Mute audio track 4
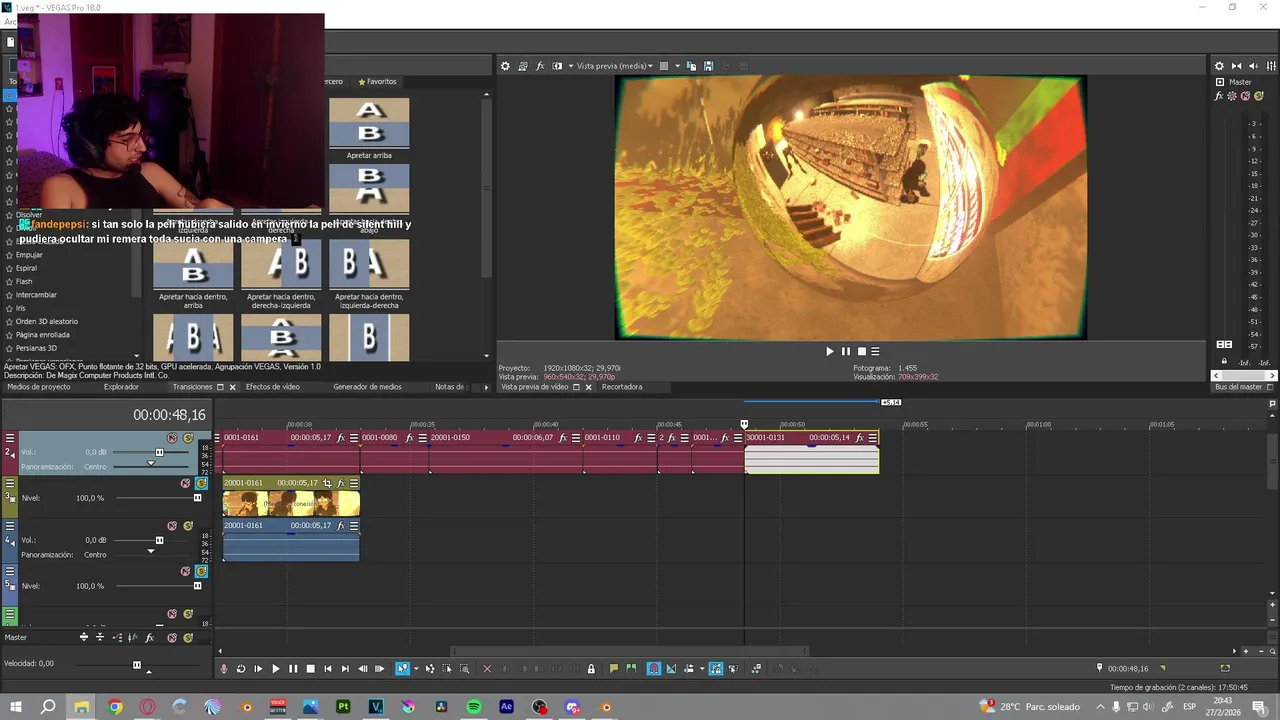Image resolution: width=1280 pixels, height=720 pixels. (172, 526)
